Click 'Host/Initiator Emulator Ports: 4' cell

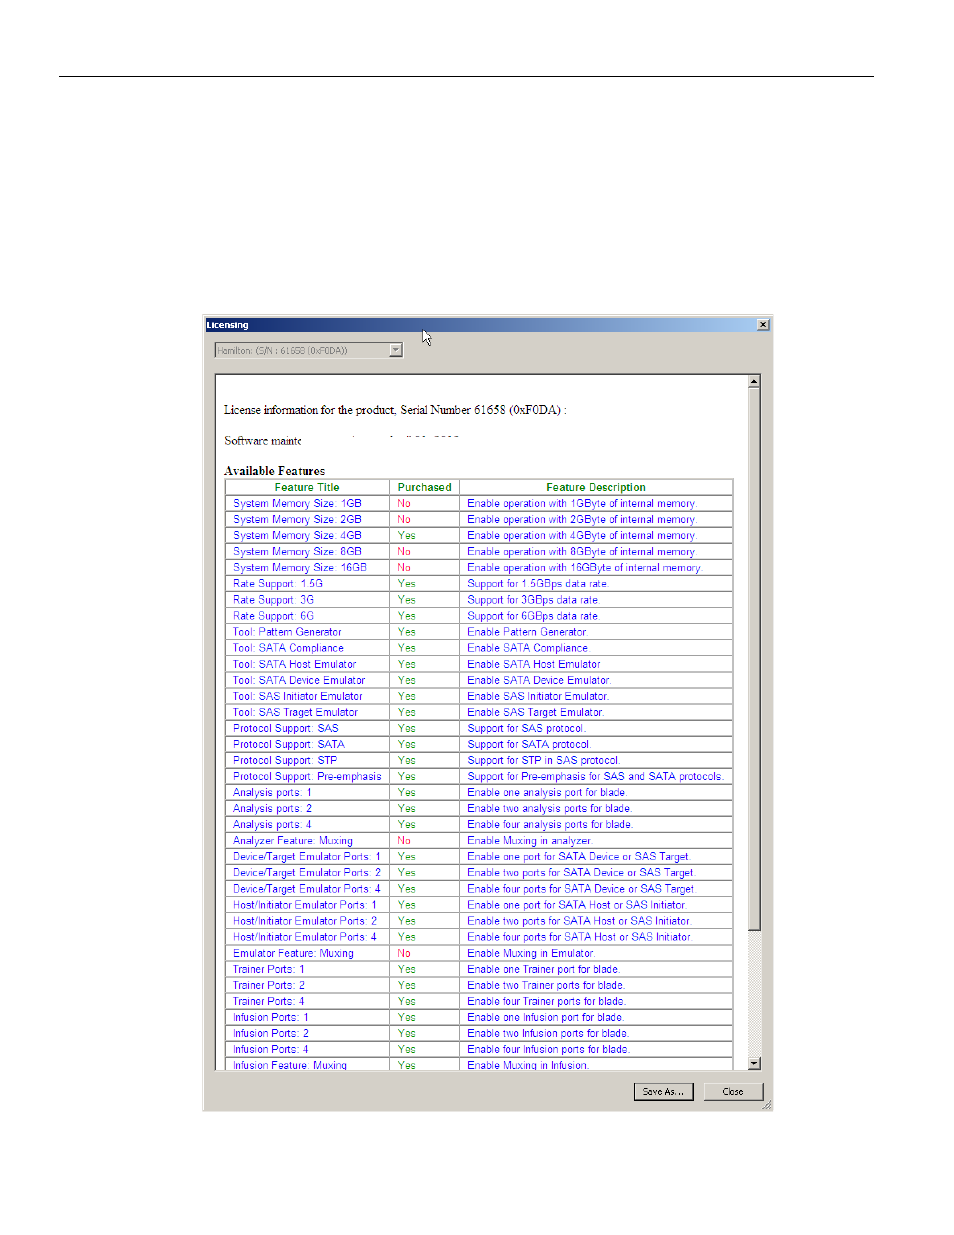click(x=307, y=936)
